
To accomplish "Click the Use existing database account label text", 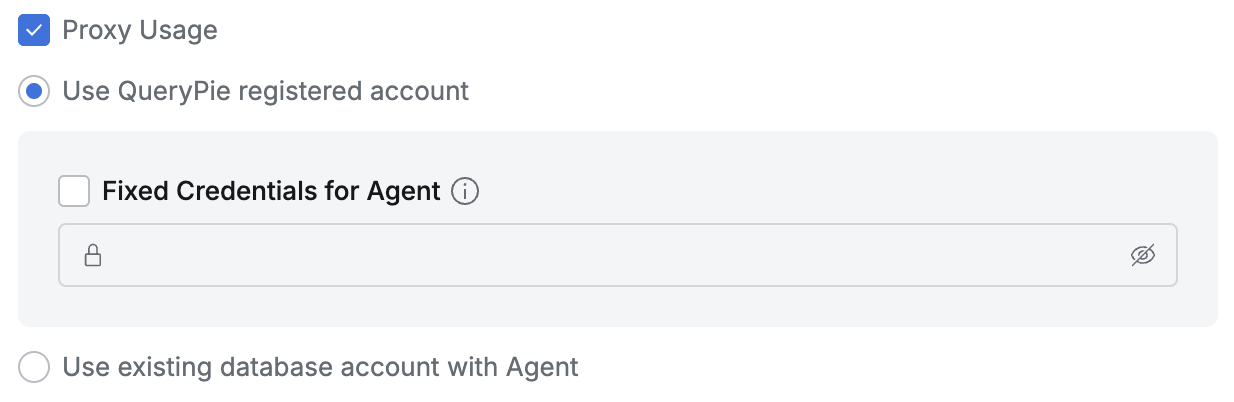I will point(320,367).
